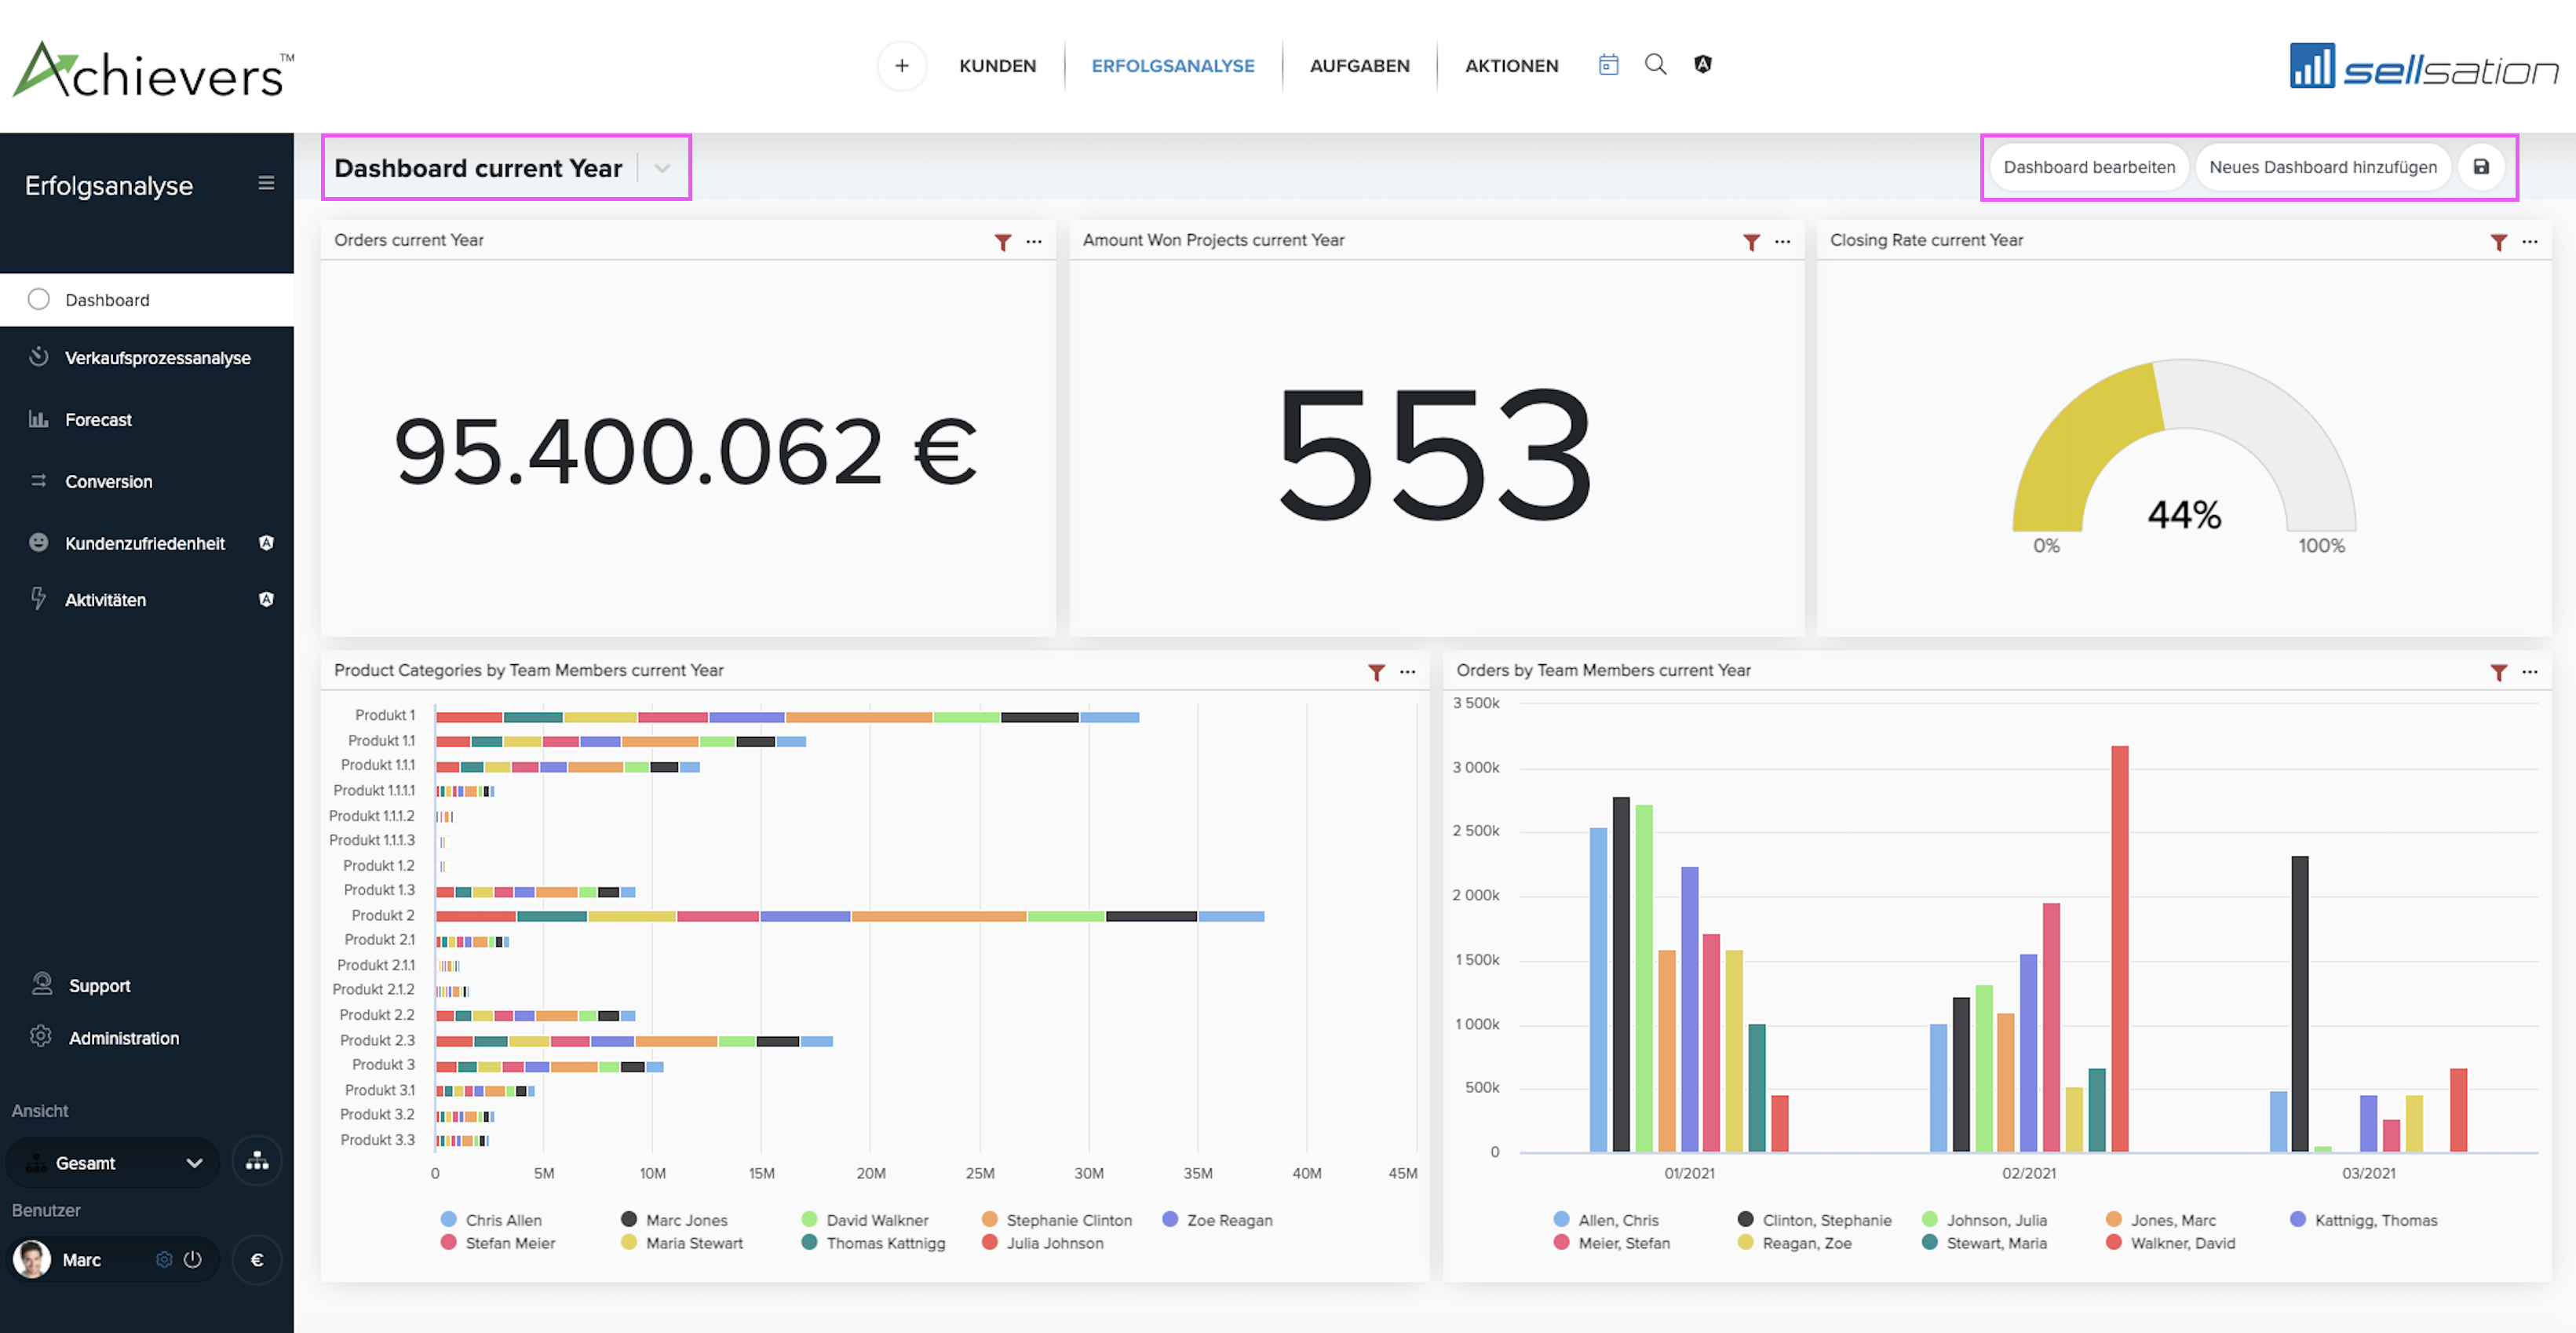Toggle Kattnigg, Thomas in orders chart legend
2576x1333 pixels.
pyautogui.click(x=2363, y=1220)
